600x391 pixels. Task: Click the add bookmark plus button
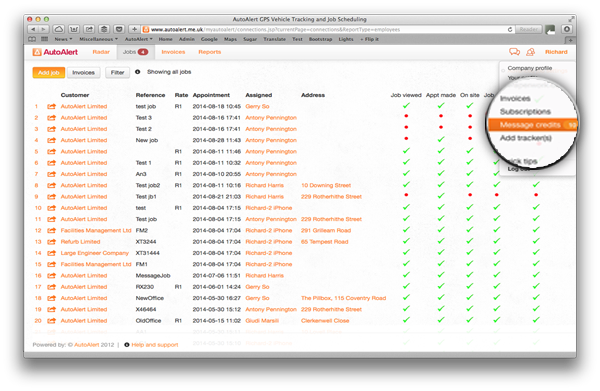pyautogui.click(x=134, y=29)
